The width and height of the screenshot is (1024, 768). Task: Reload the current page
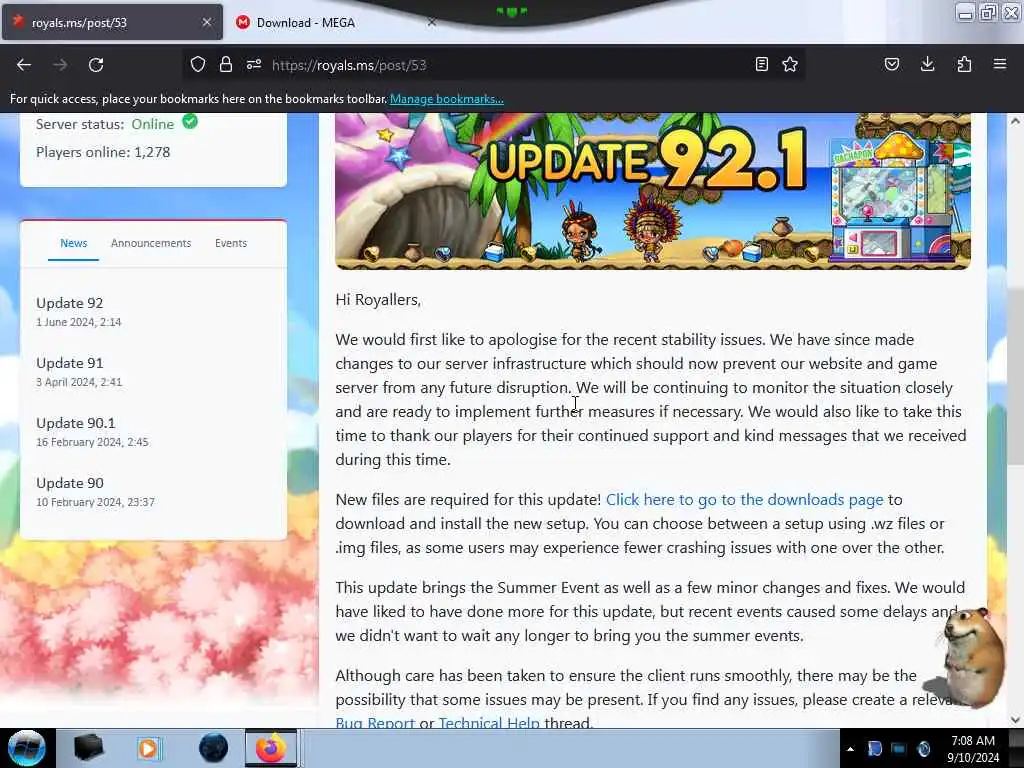[x=96, y=65]
